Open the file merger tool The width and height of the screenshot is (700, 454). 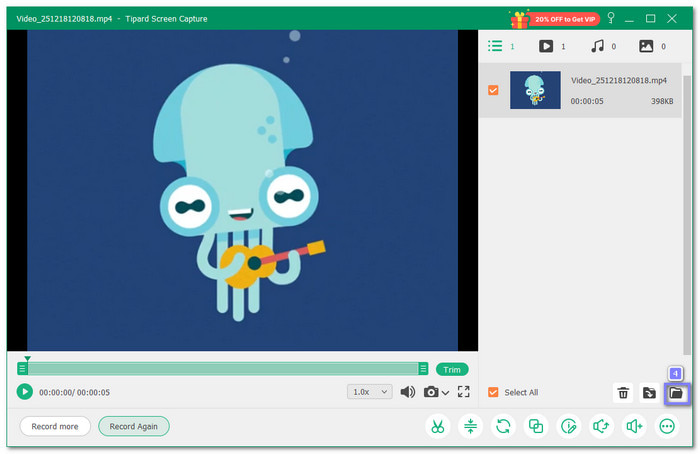tap(536, 426)
